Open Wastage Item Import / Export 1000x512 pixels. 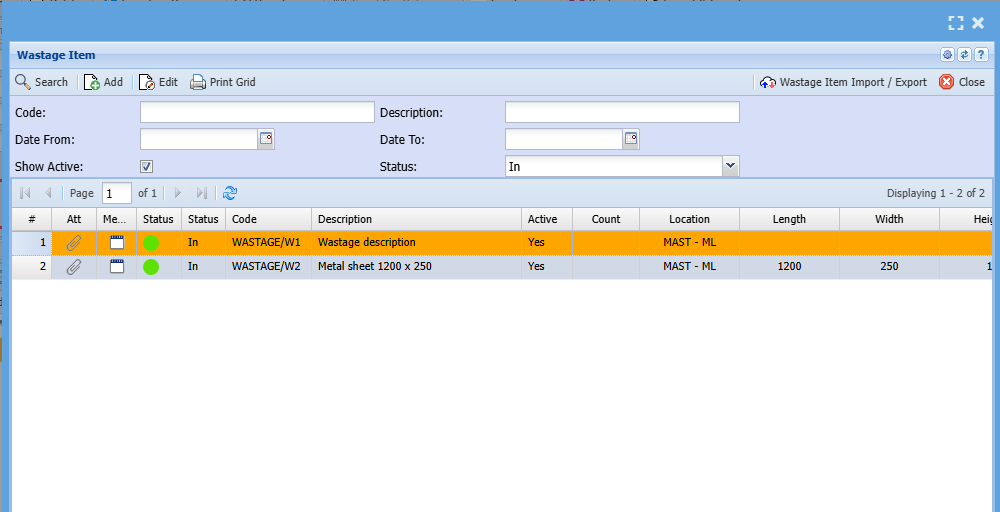843,82
